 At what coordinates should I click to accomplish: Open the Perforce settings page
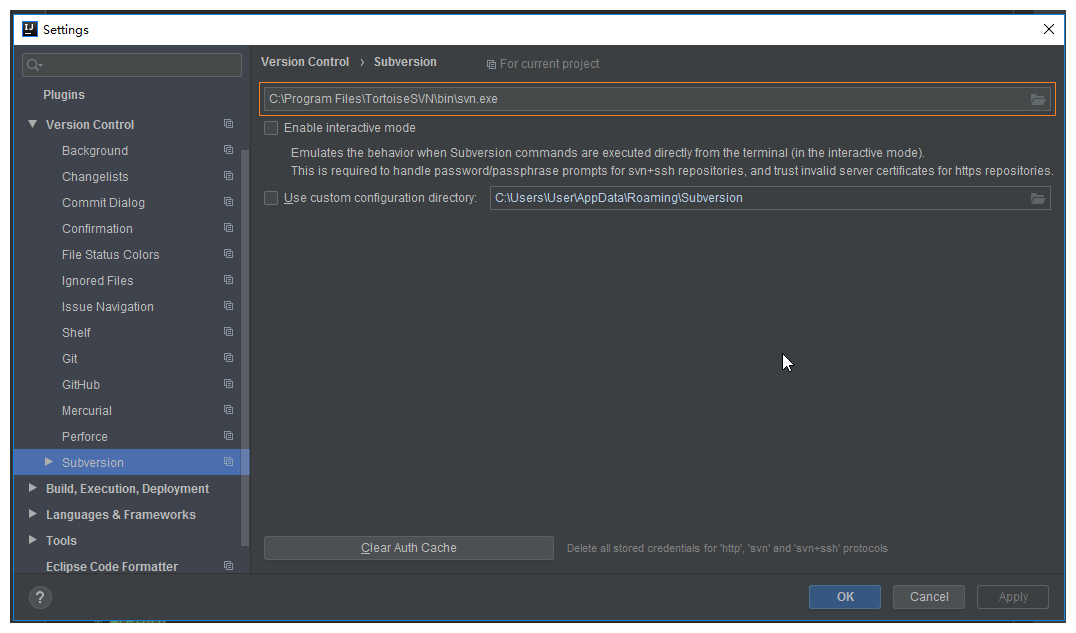[x=84, y=437]
